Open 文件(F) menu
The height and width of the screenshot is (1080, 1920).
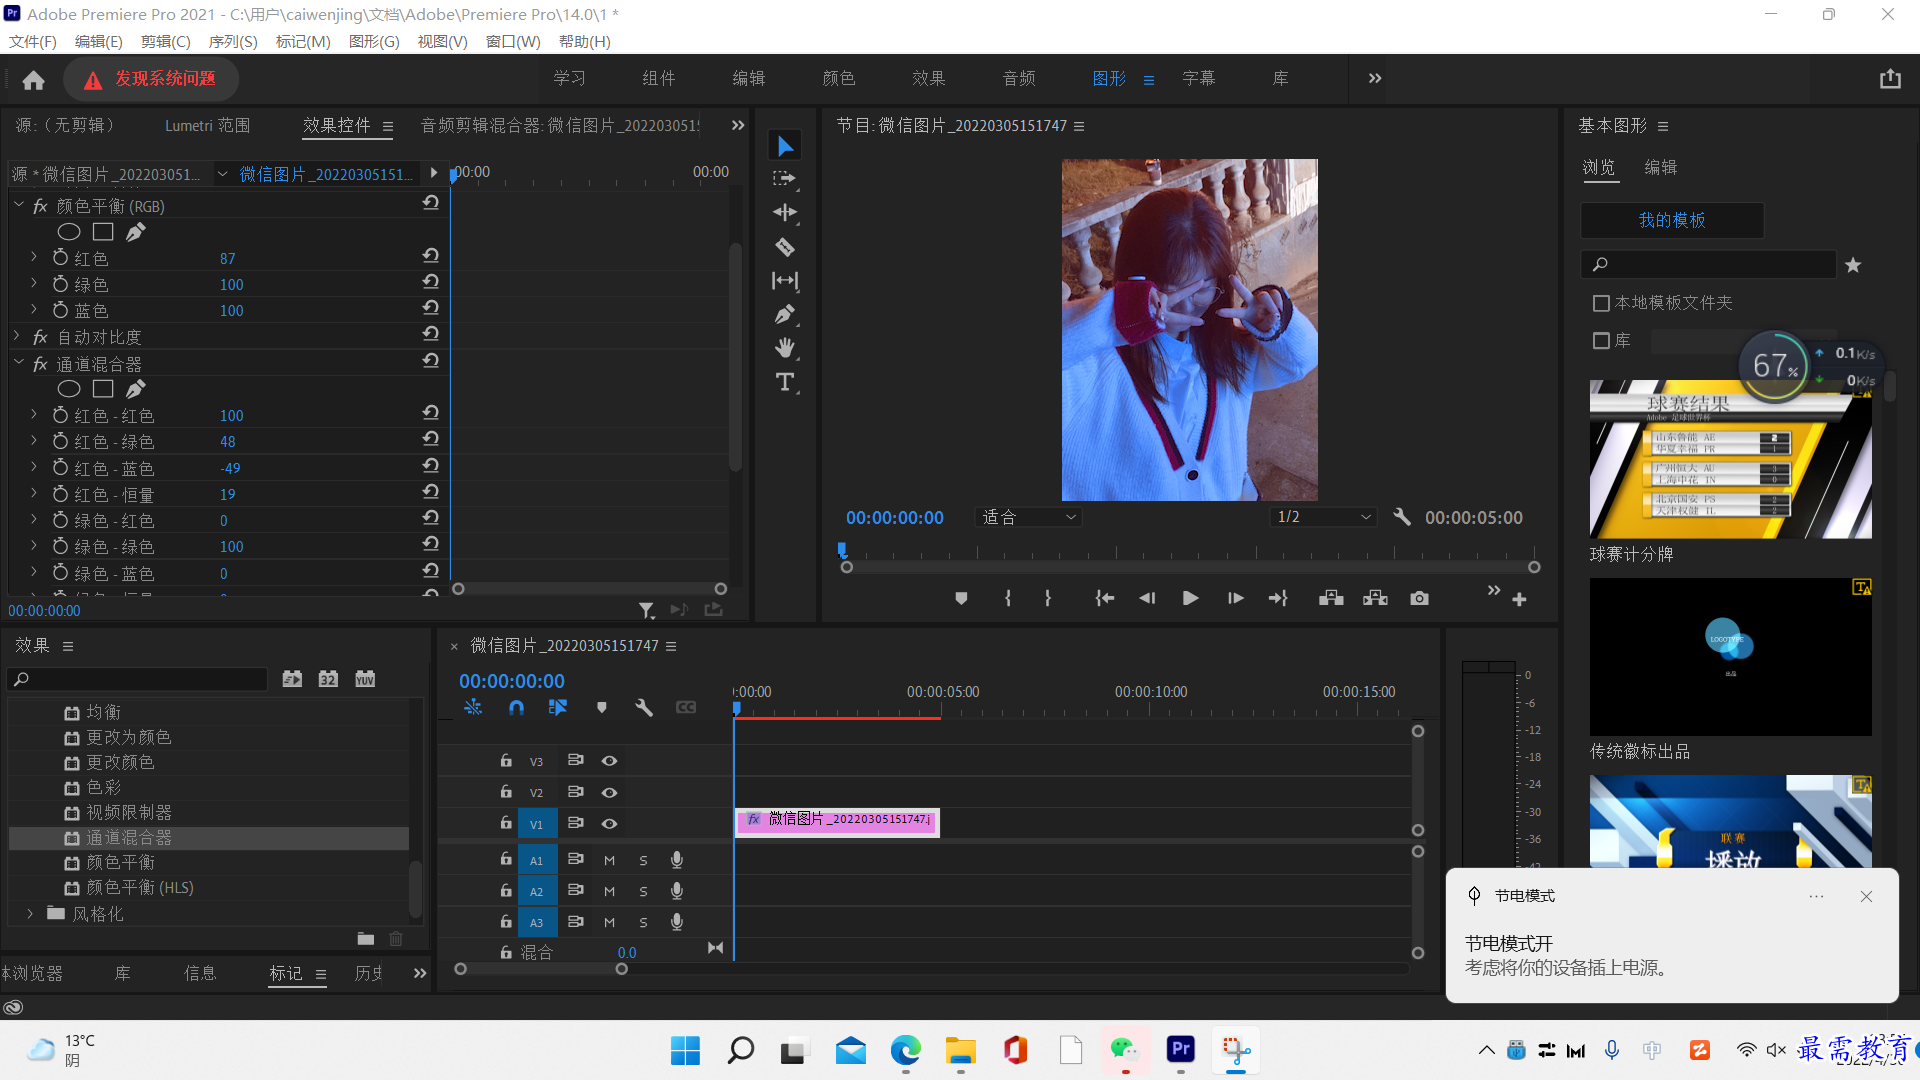pos(33,41)
